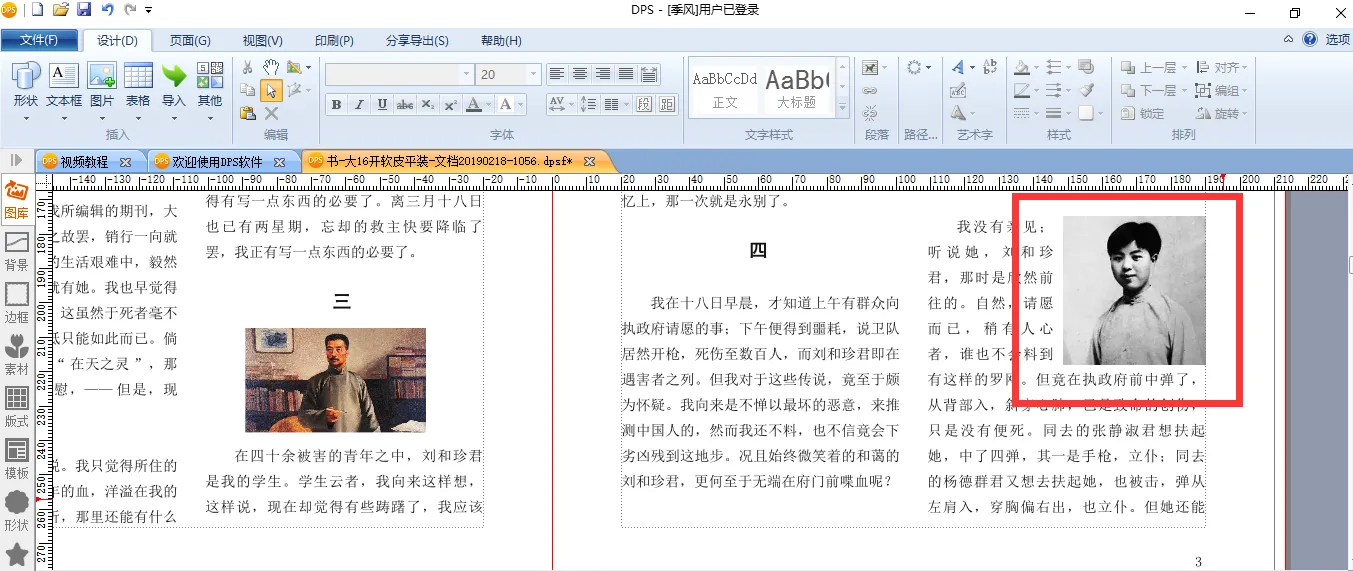The image size is (1353, 571).
Task: Click the 表格 table insert icon
Action: pyautogui.click(x=138, y=84)
